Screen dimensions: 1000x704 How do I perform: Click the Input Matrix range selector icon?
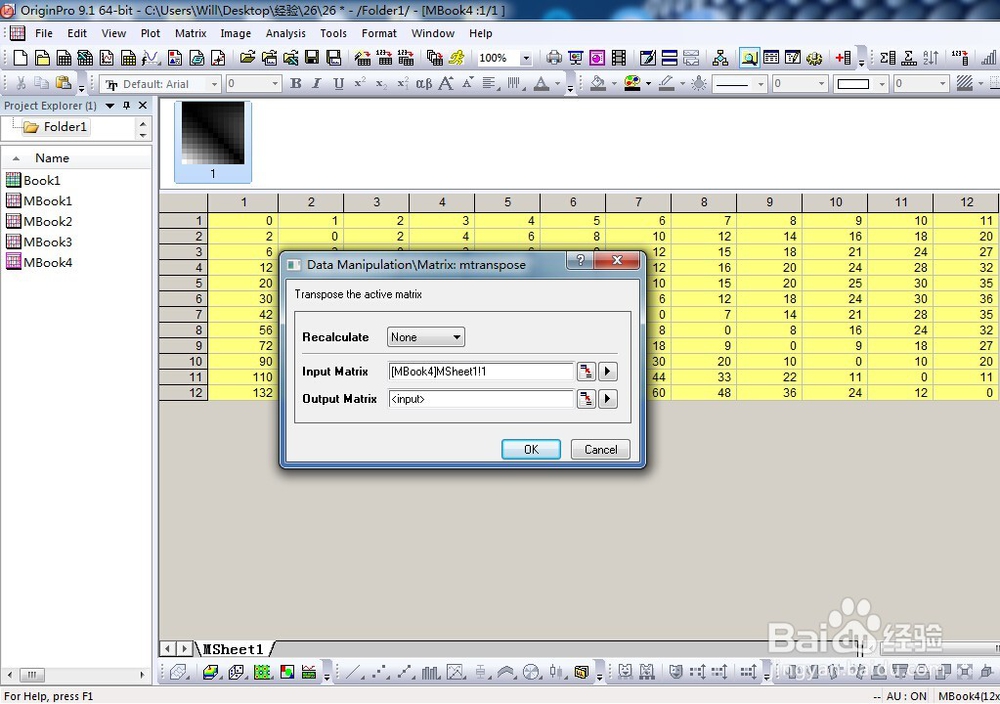(x=585, y=372)
